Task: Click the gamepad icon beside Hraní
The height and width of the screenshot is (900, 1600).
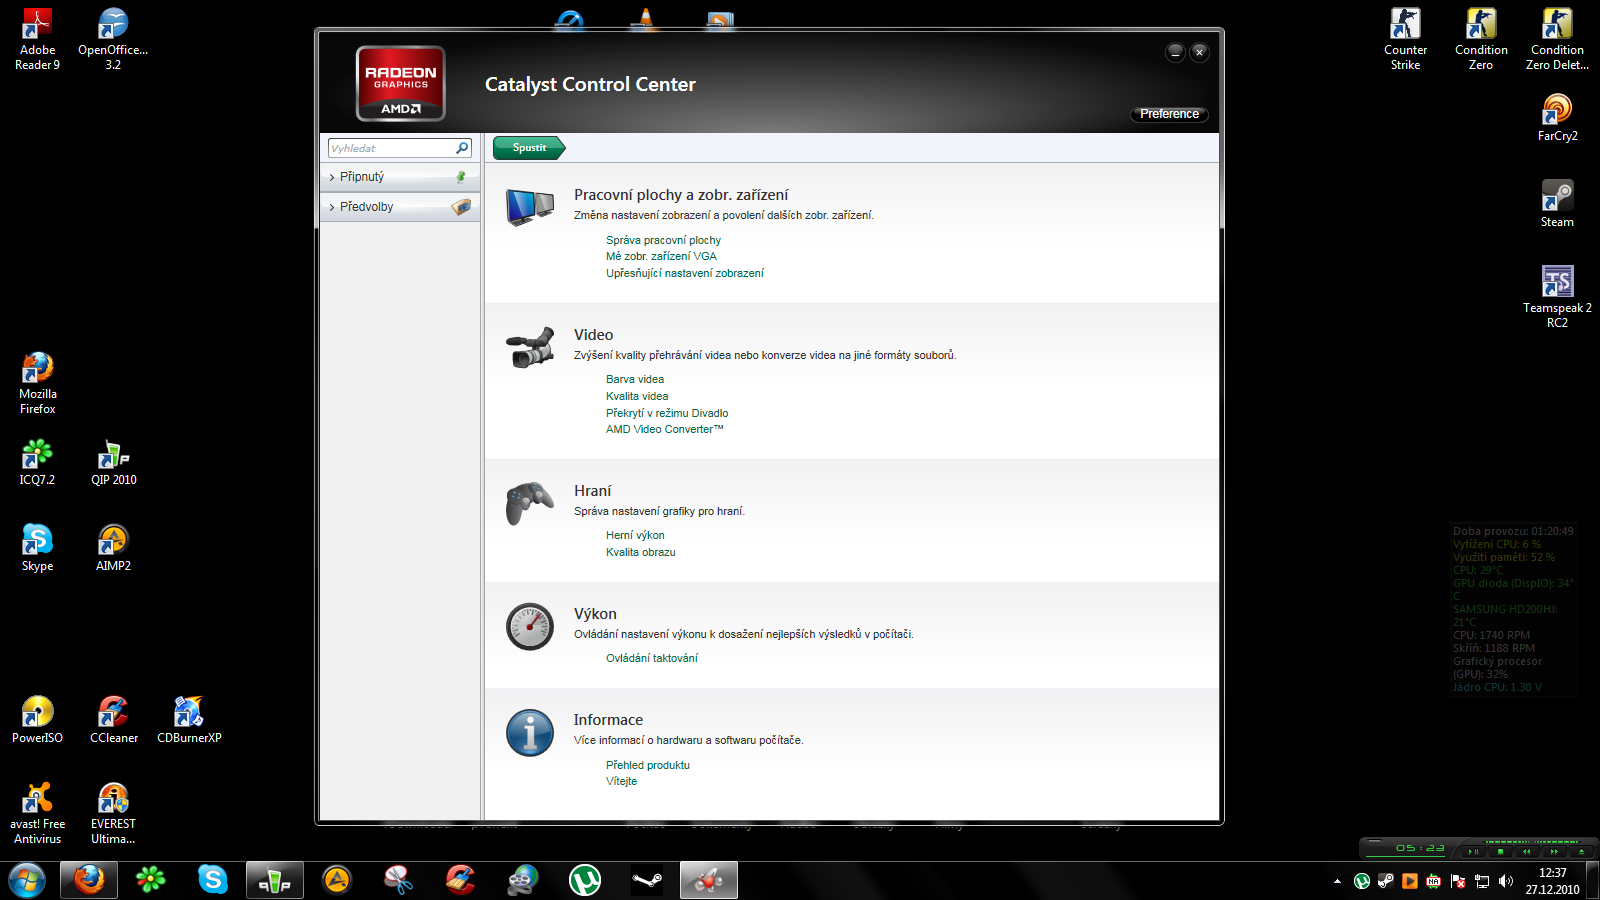Action: [530, 503]
